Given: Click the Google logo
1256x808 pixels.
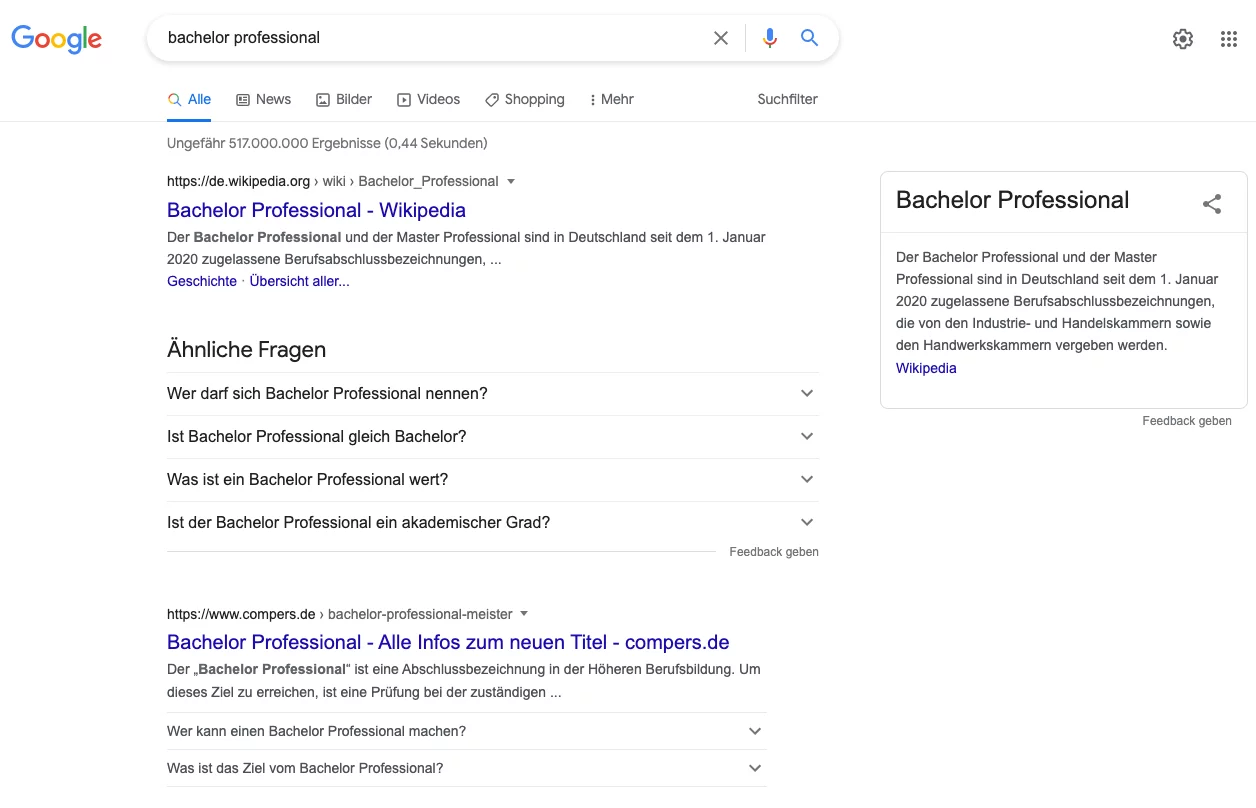Looking at the screenshot, I should point(57,39).
